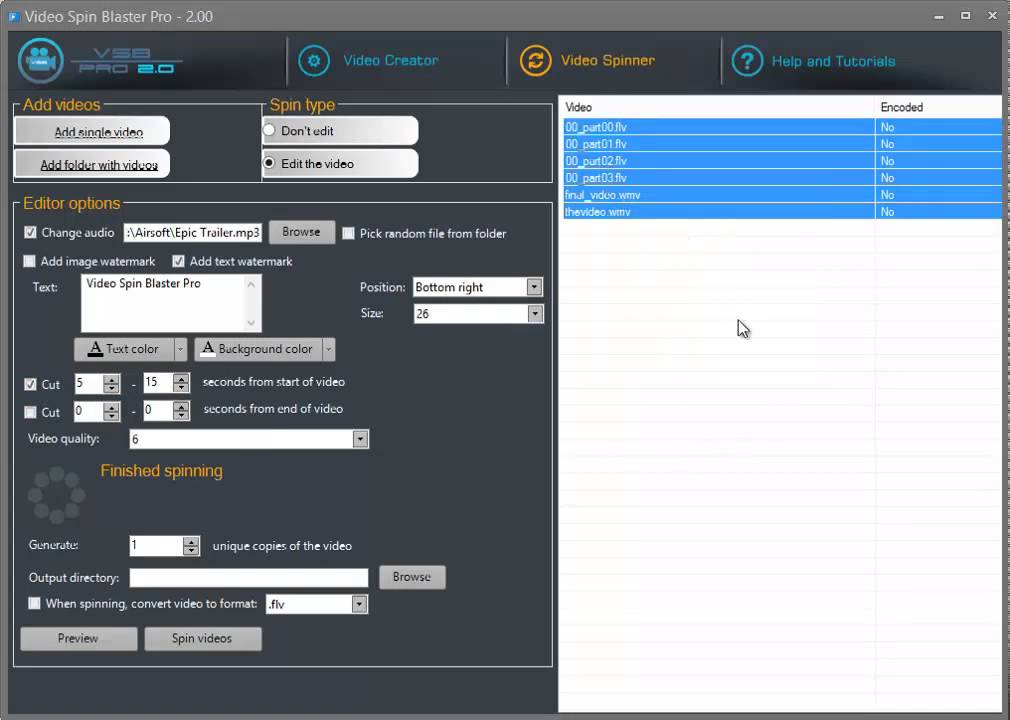Open the Video quality dropdown
This screenshot has width=1010, height=720.
(x=360, y=439)
